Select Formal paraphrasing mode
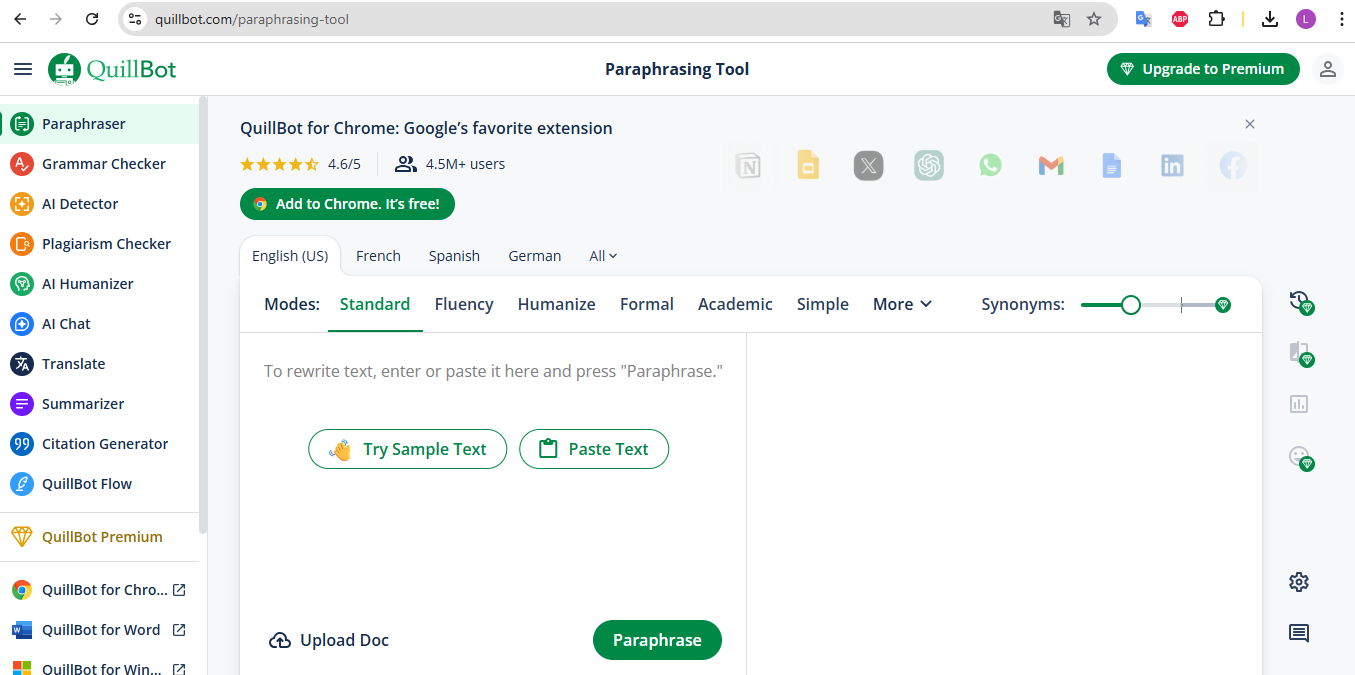 (647, 304)
